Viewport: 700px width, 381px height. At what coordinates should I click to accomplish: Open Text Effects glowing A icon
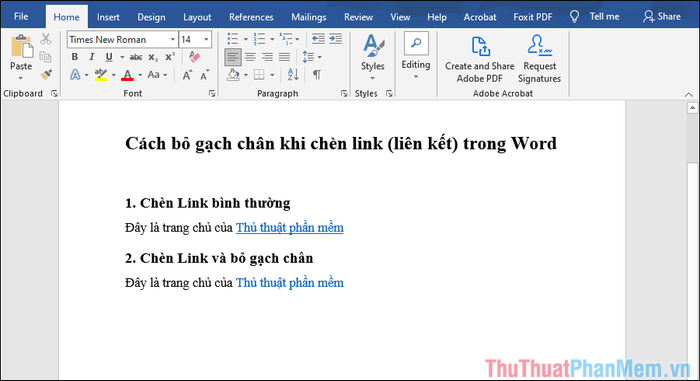[x=75, y=75]
